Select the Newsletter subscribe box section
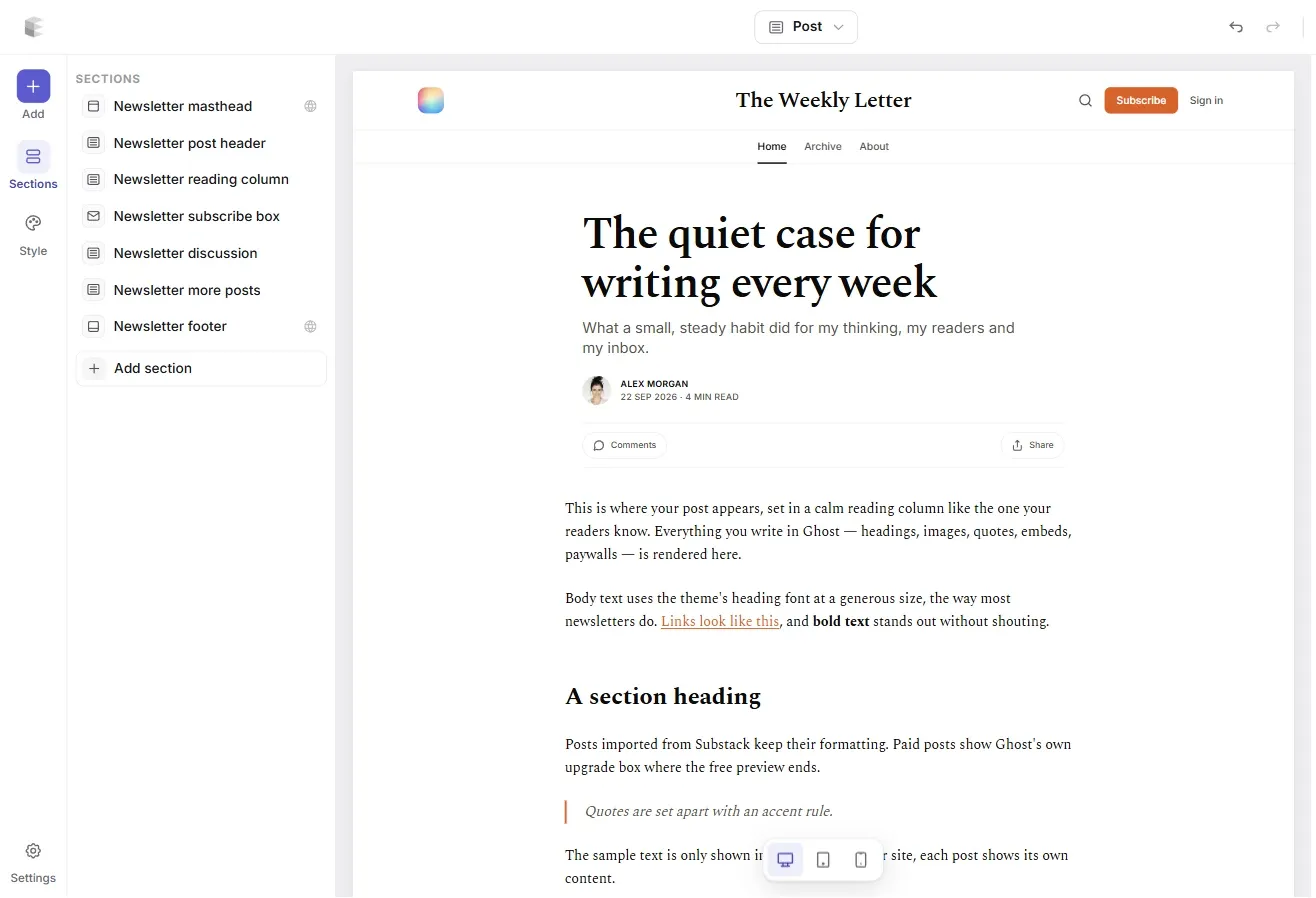The image size is (1316, 898). point(201,216)
